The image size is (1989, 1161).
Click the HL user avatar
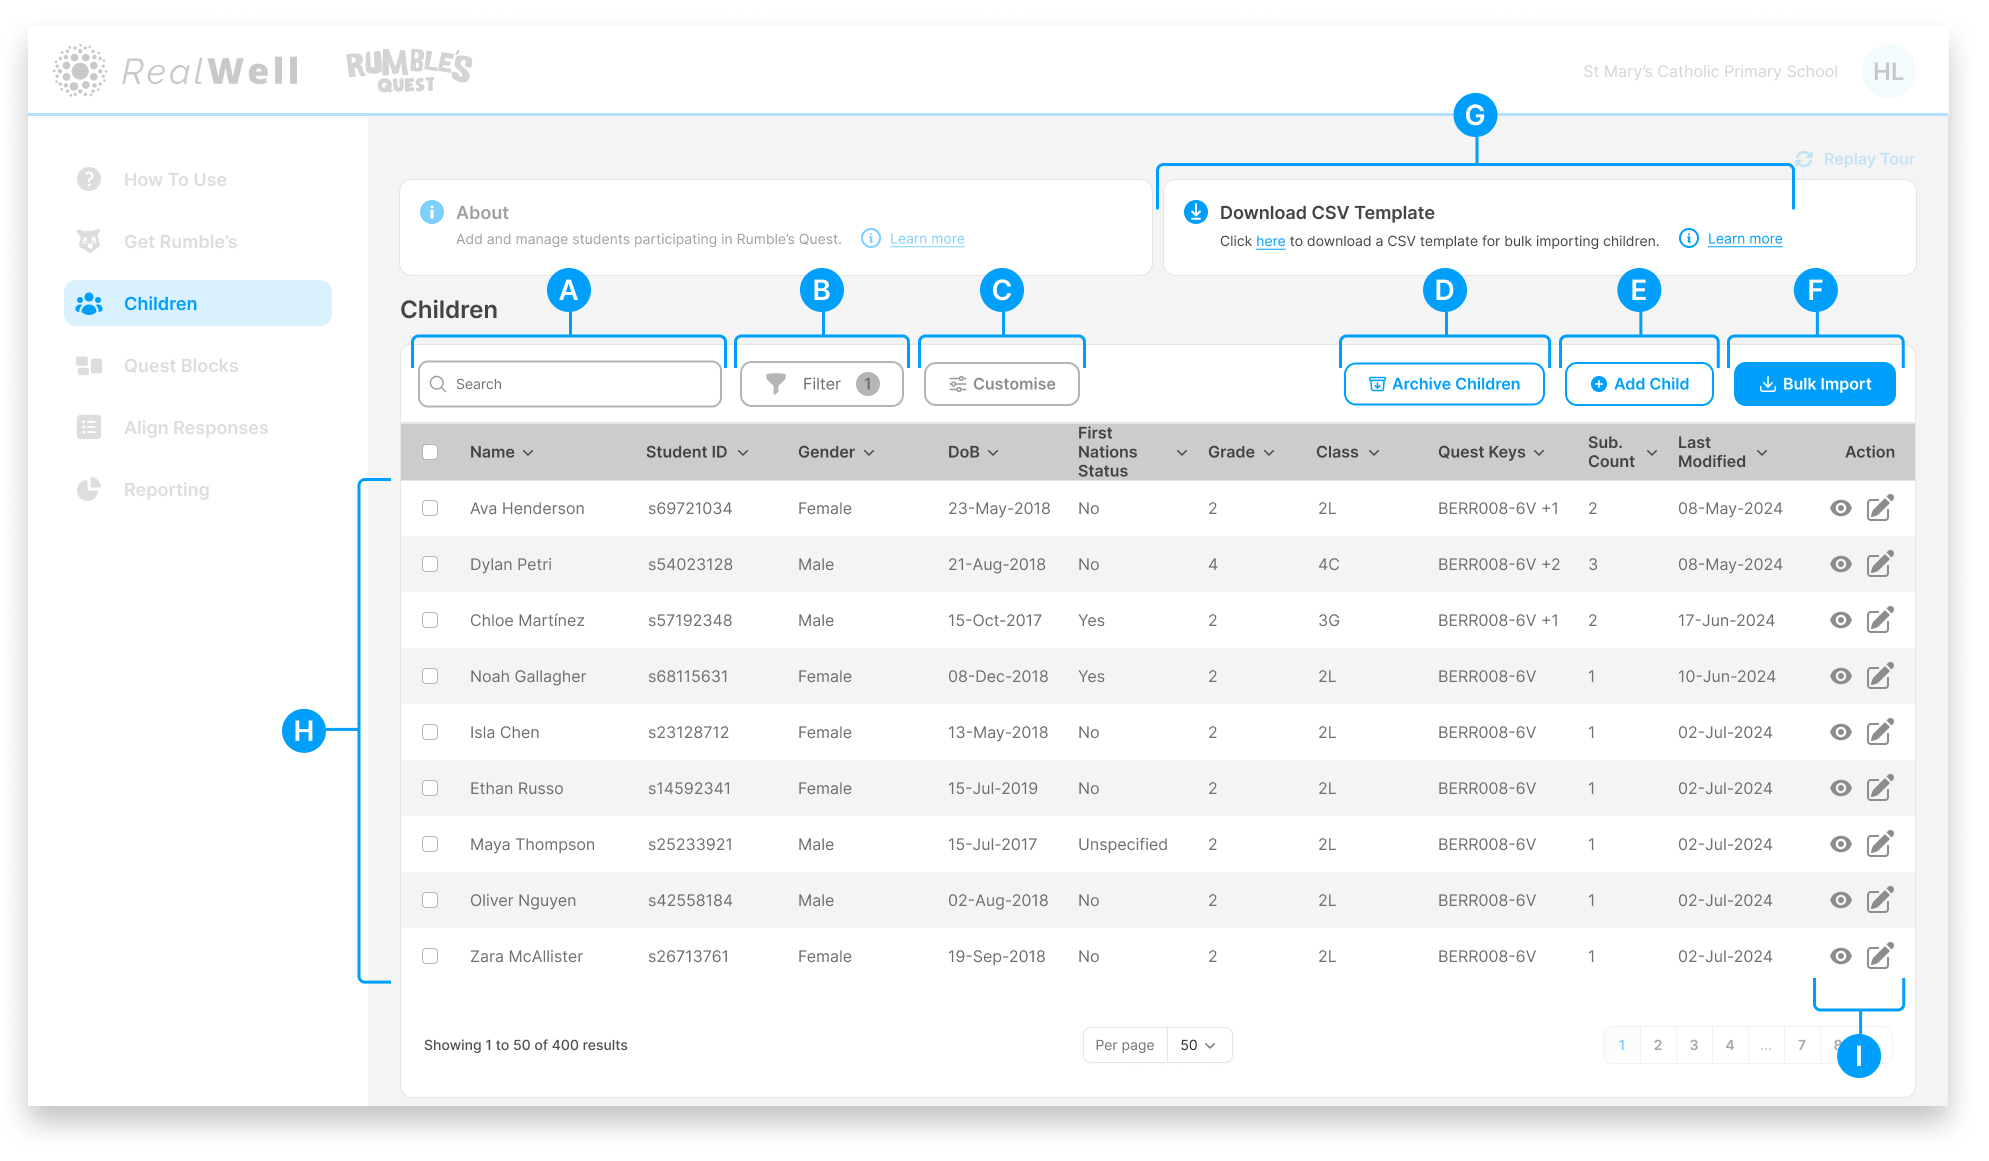click(1888, 71)
